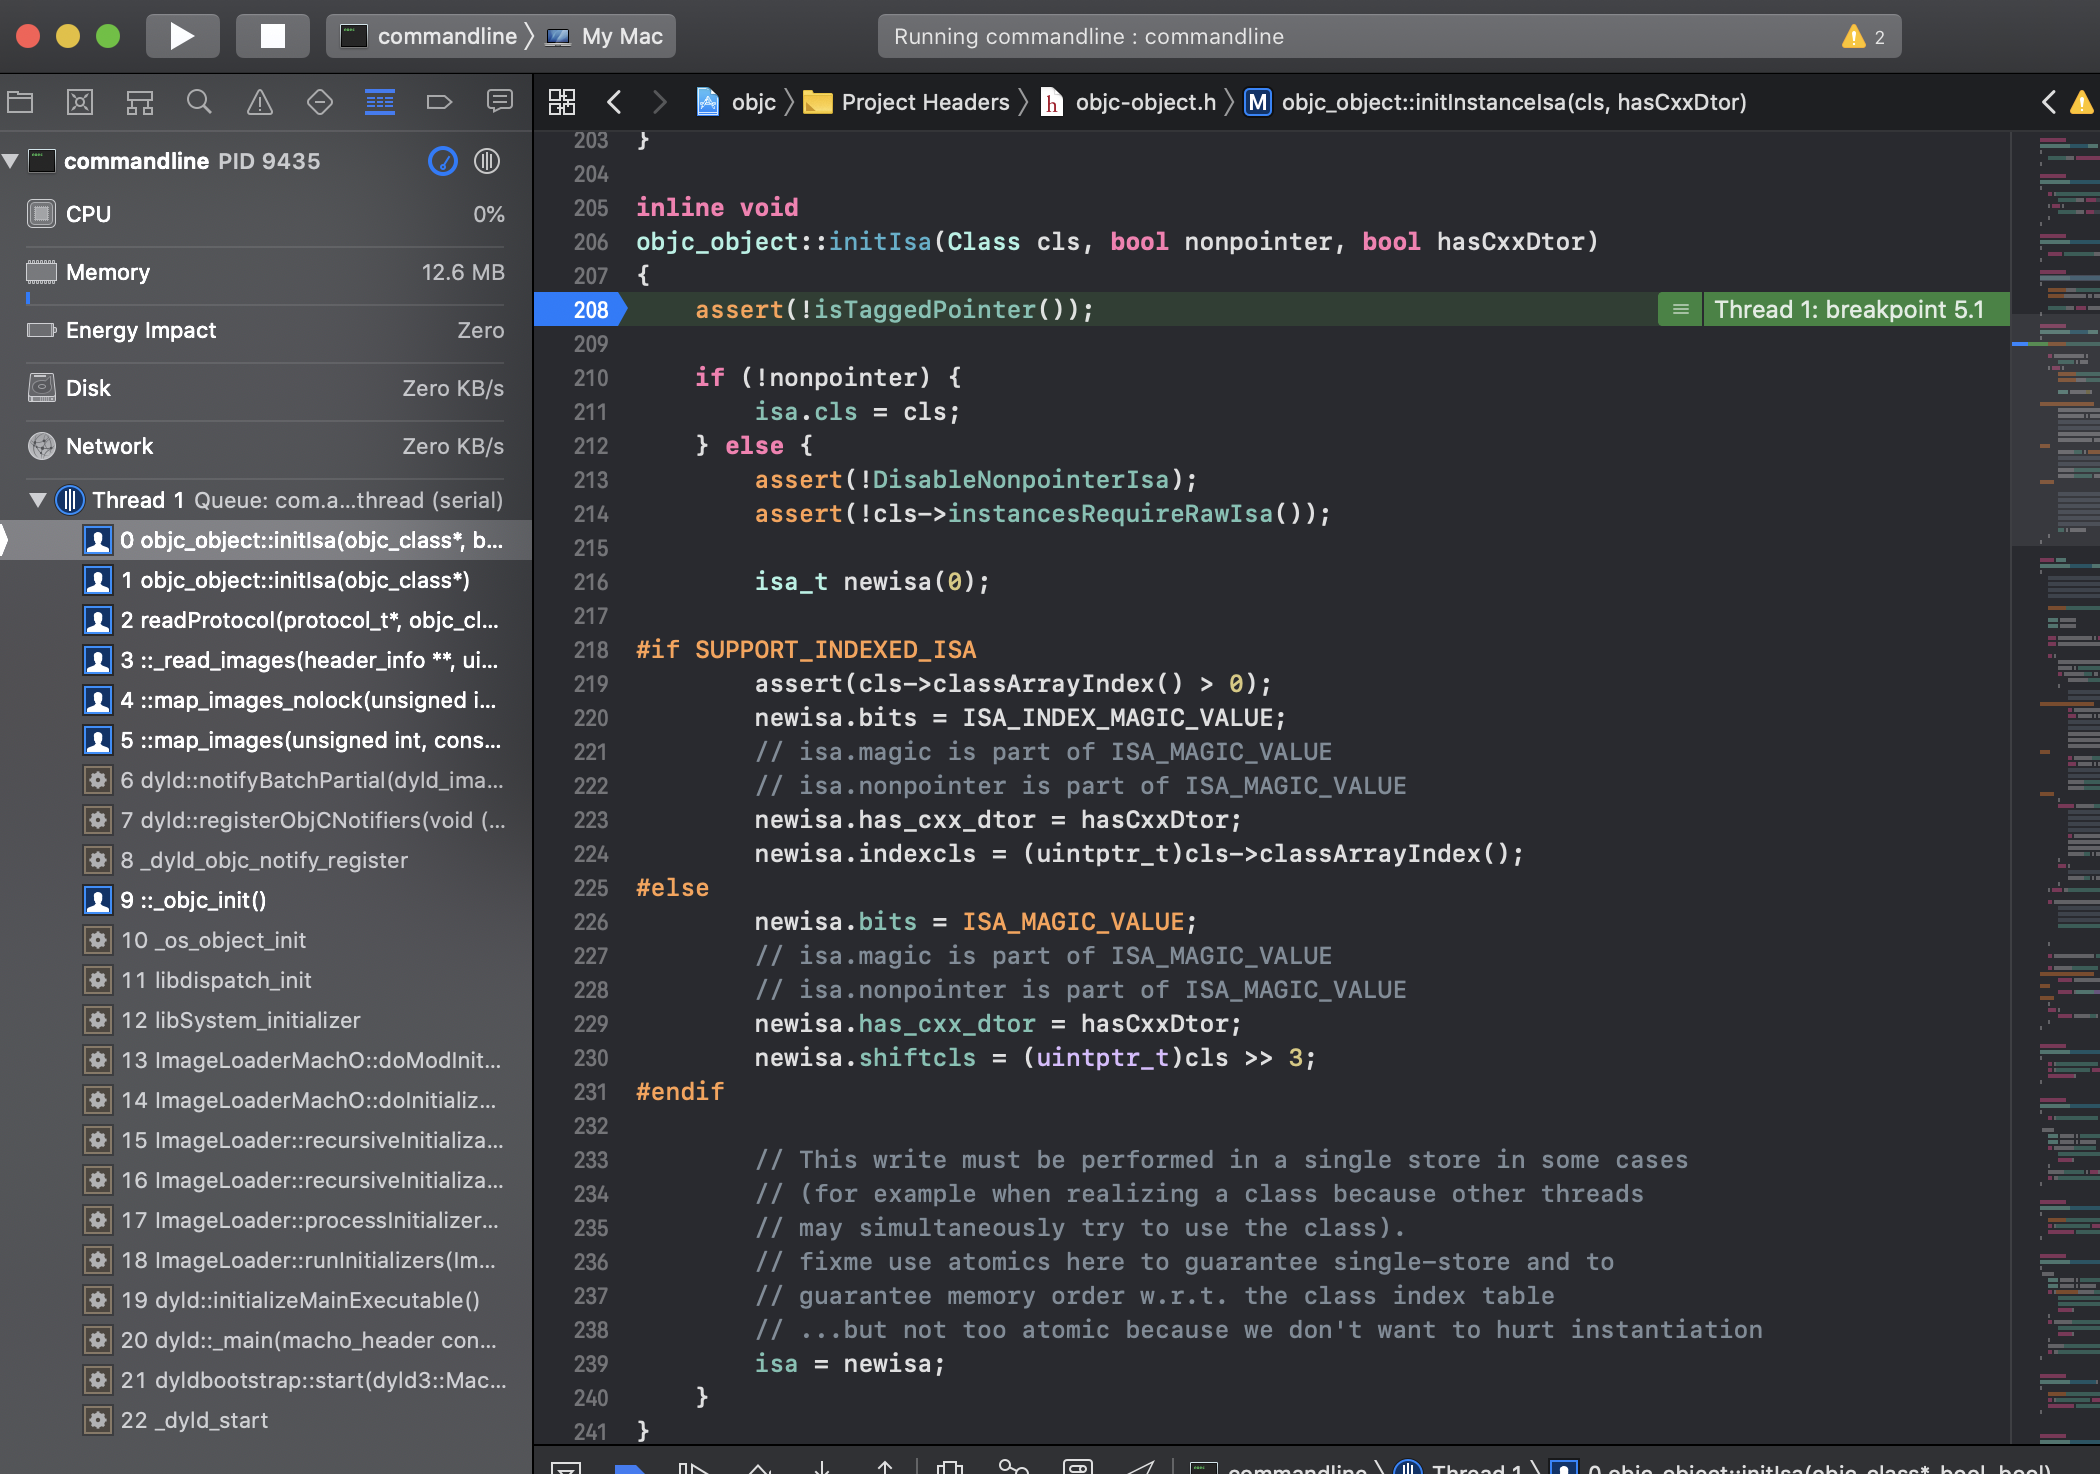Toggle the breakpoint on line 208

point(585,310)
